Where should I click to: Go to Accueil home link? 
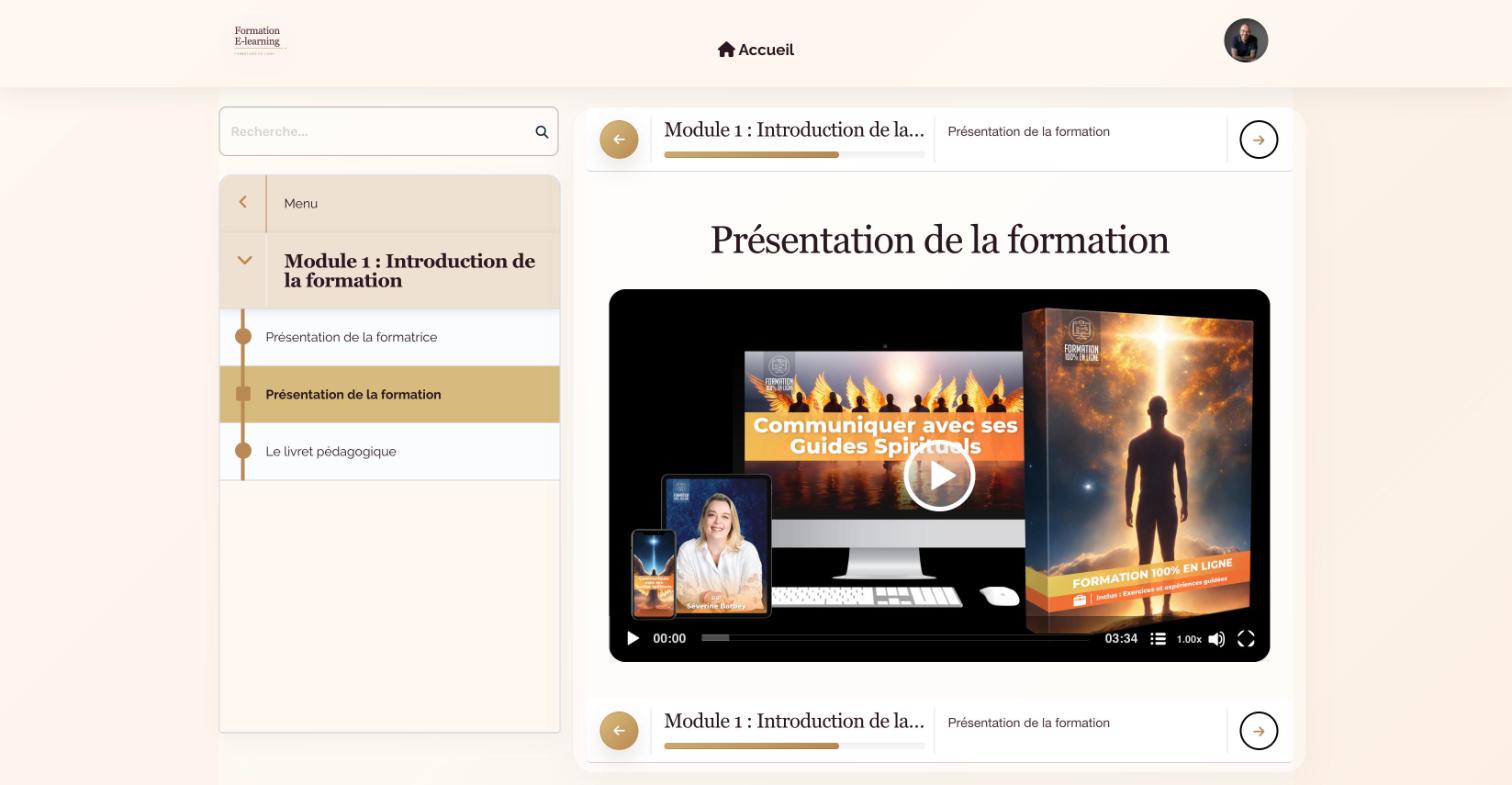pyautogui.click(x=756, y=50)
